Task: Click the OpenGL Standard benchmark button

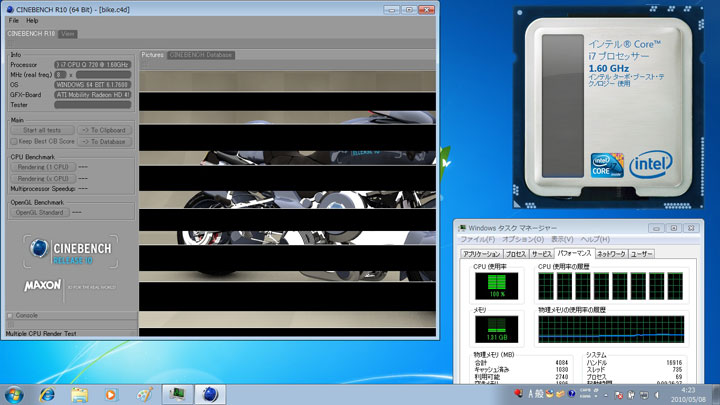Action: pos(39,213)
